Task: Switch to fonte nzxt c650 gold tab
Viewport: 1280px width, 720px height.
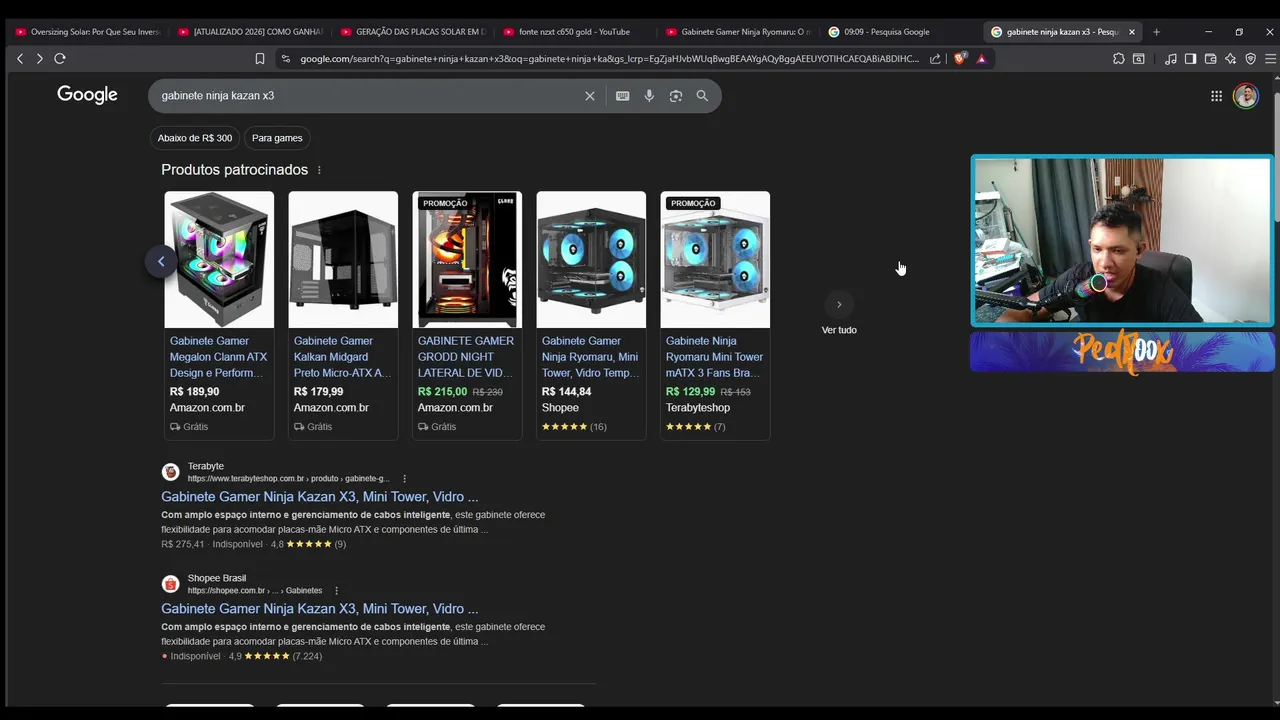Action: pyautogui.click(x=575, y=32)
